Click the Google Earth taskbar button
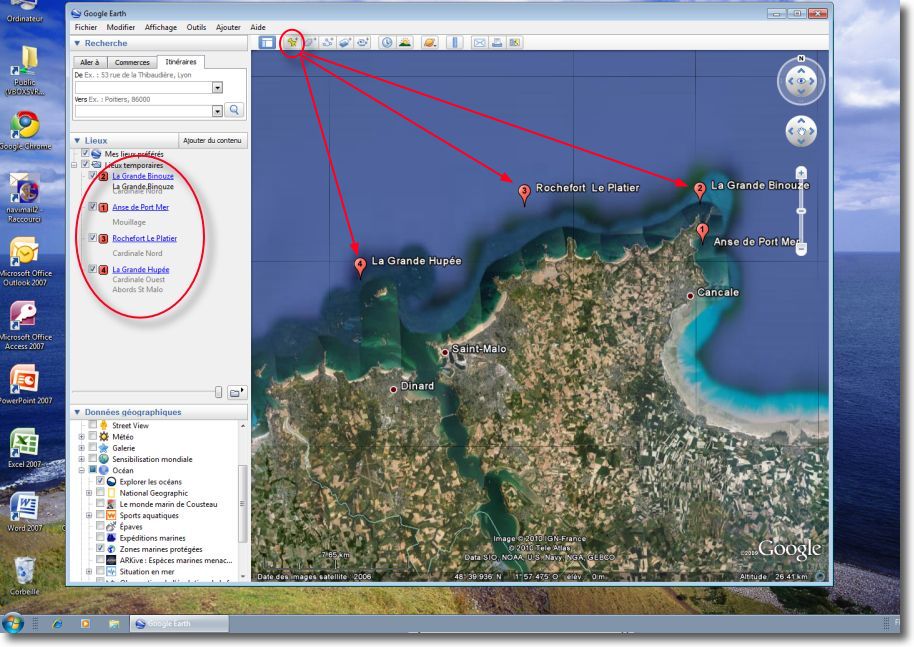The height and width of the screenshot is (647, 914). 178,624
